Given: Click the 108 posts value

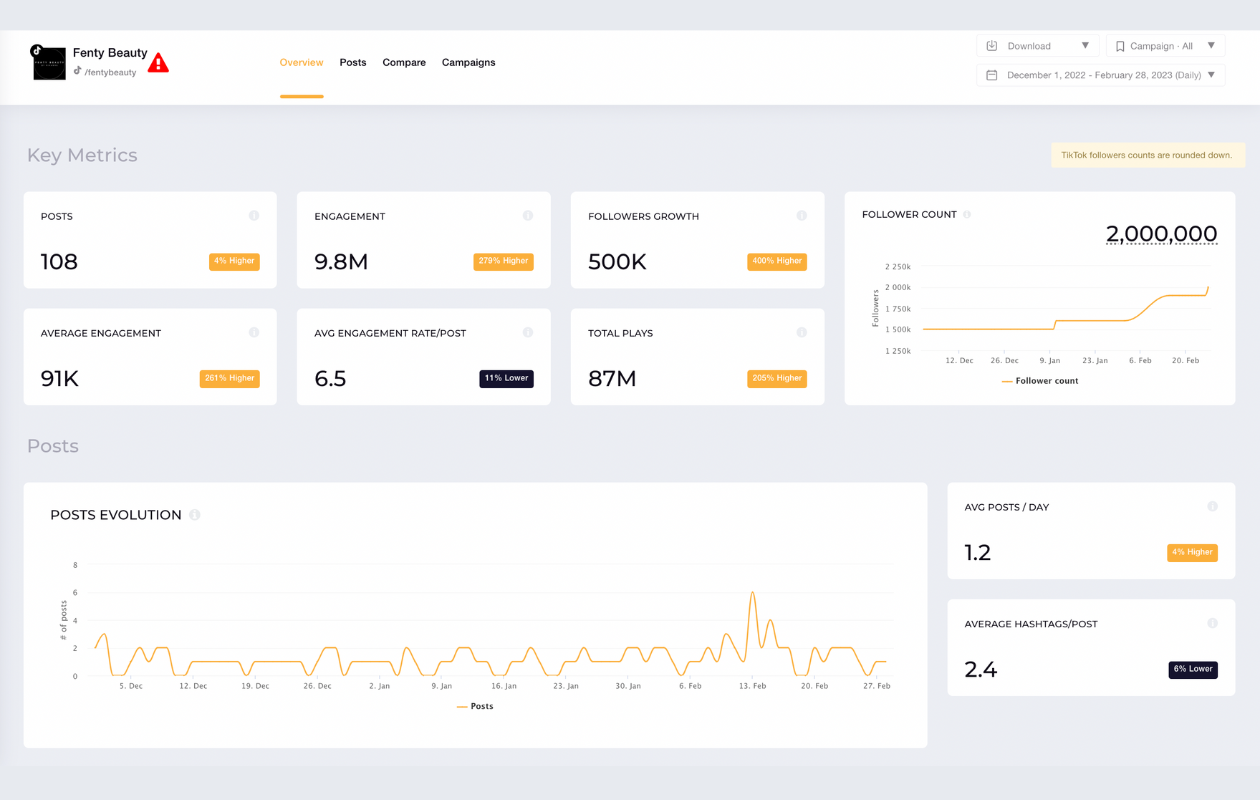Looking at the screenshot, I should coord(59,262).
